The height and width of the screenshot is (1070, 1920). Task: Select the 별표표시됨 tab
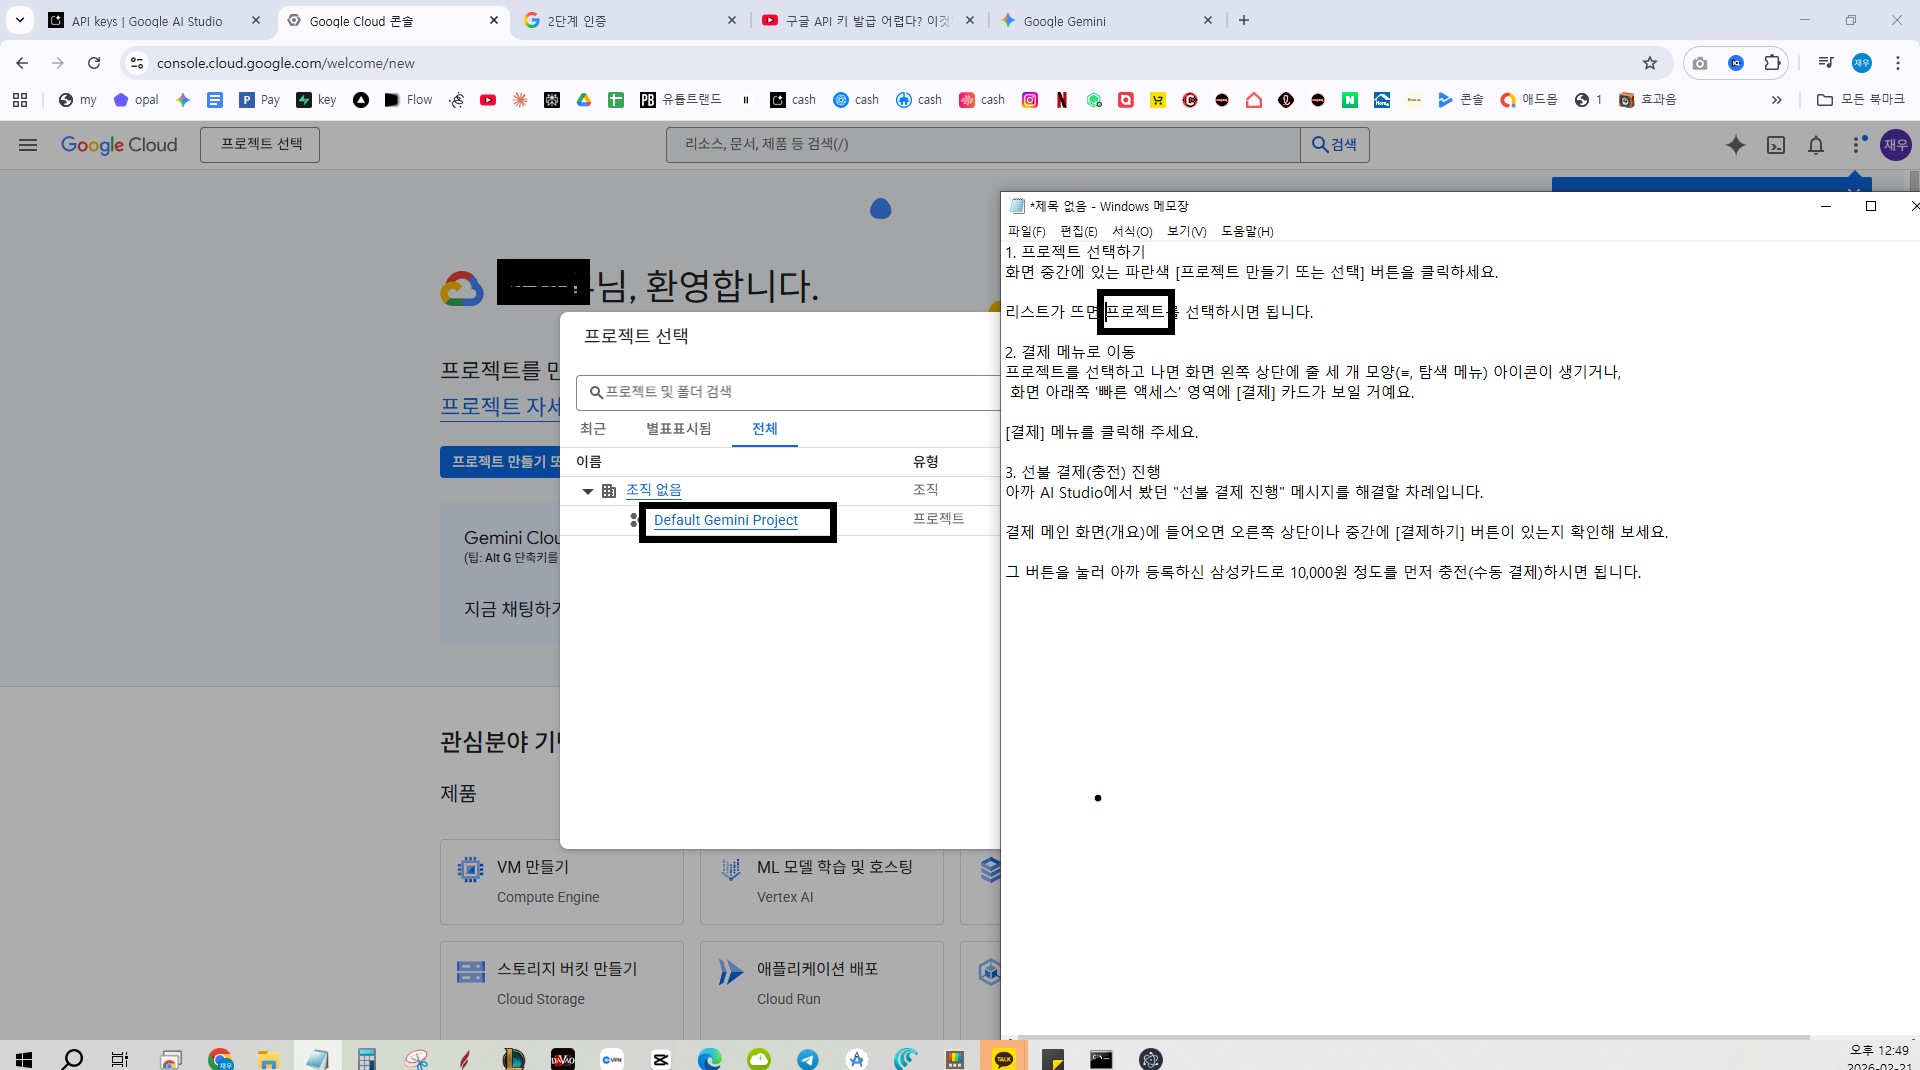click(x=678, y=429)
